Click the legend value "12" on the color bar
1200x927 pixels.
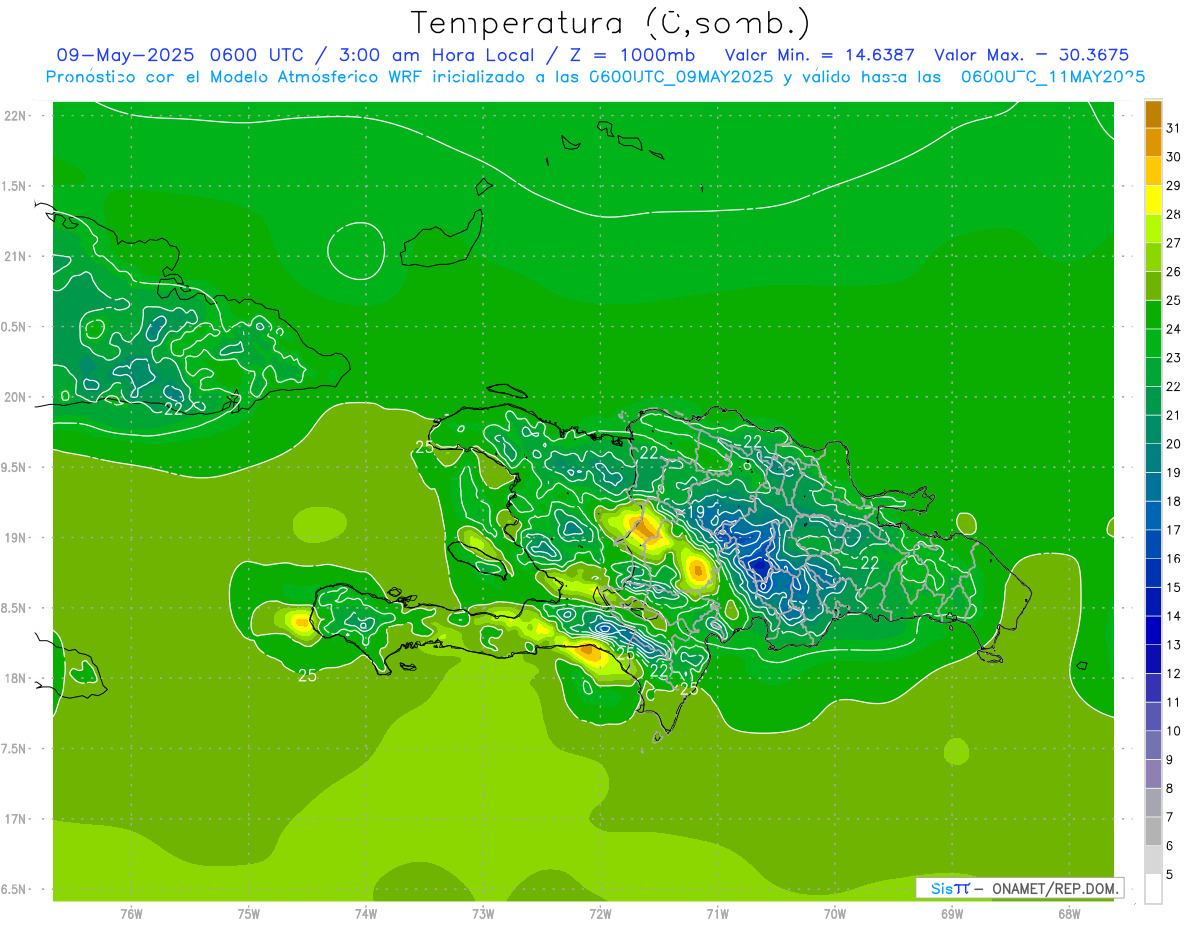click(x=1174, y=674)
